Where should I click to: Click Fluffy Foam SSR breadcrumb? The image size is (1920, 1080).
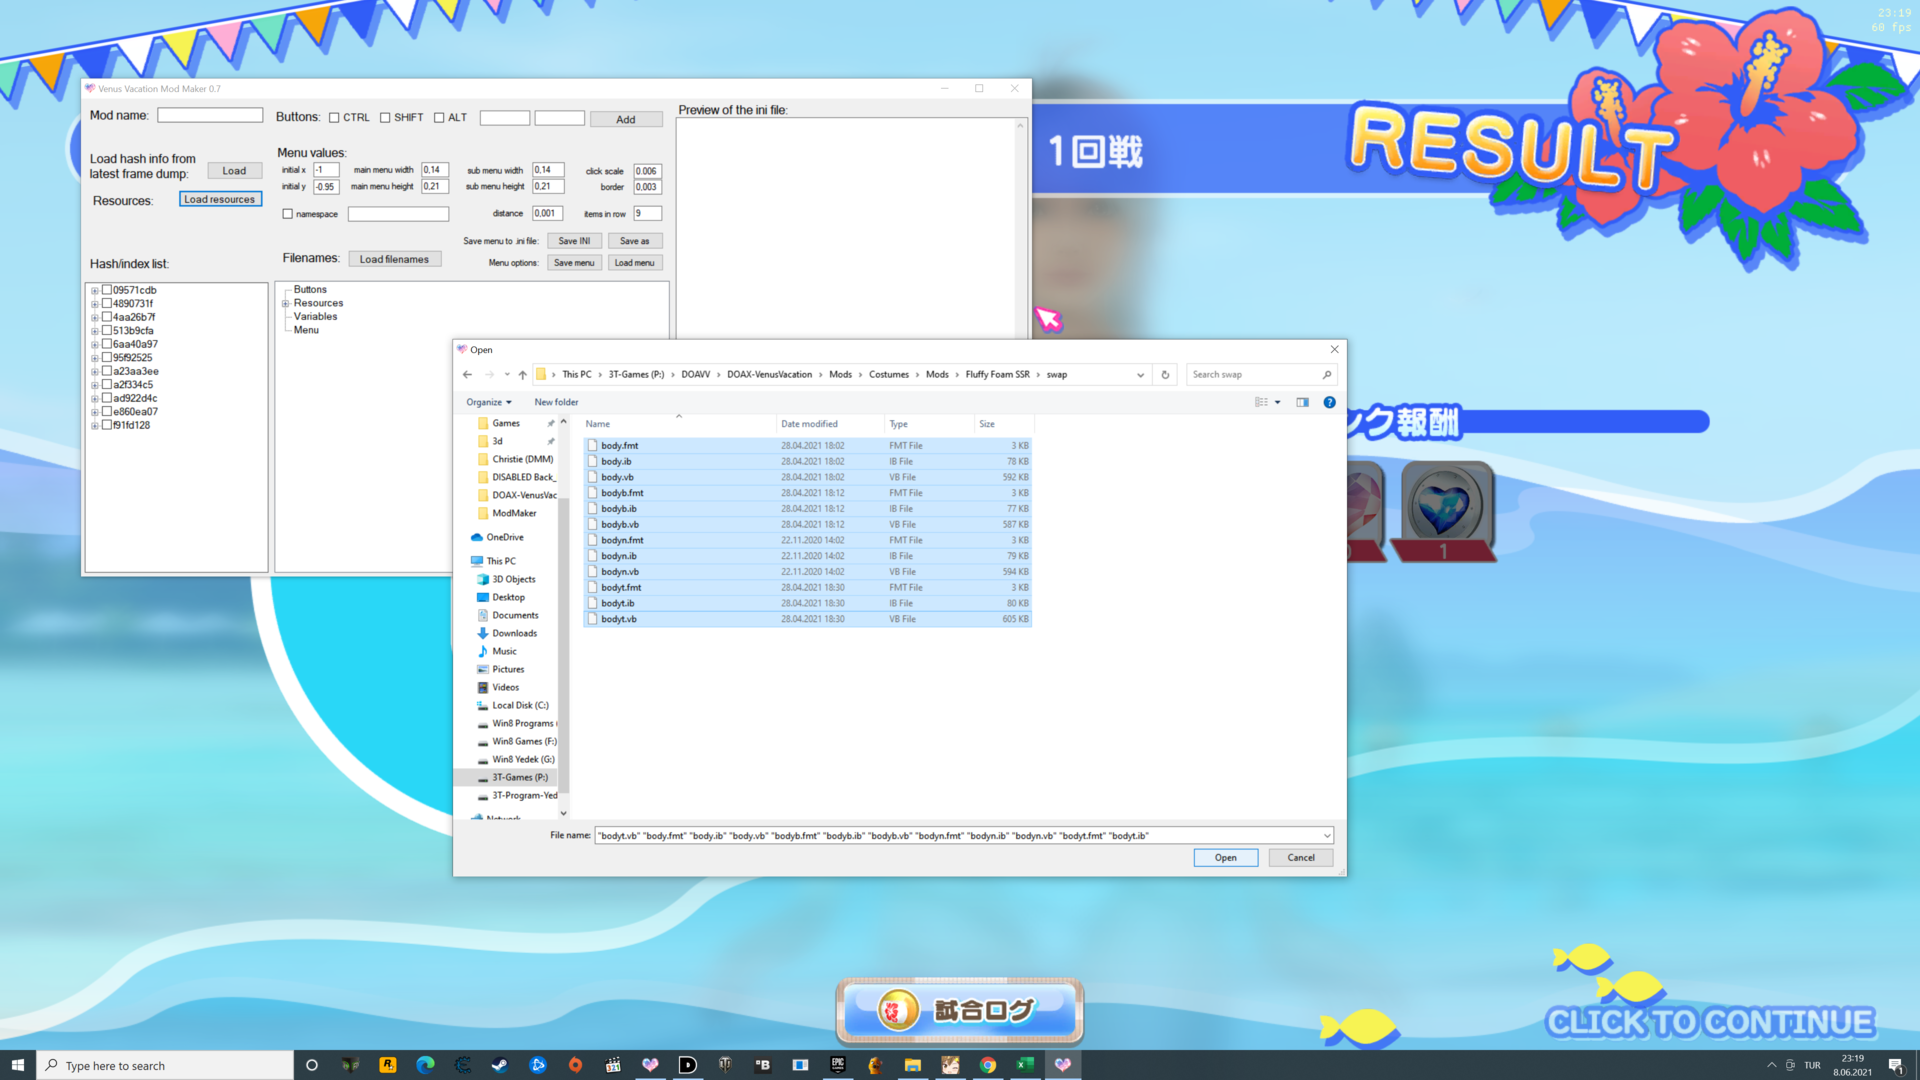pos(997,374)
